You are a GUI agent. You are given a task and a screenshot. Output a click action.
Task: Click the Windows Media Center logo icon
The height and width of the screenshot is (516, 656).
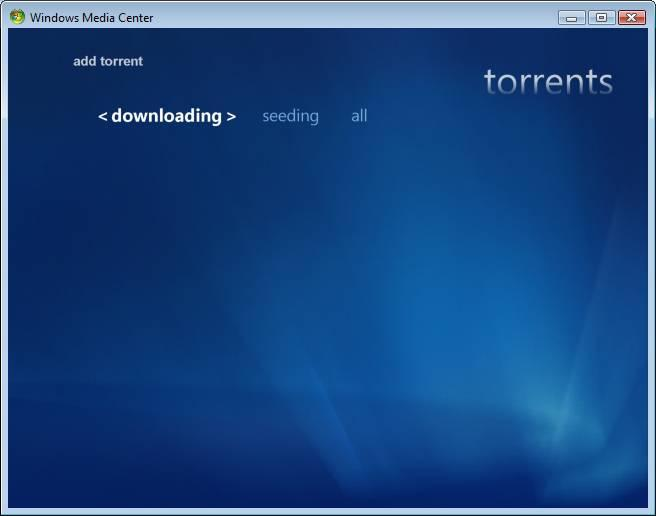(x=17, y=17)
